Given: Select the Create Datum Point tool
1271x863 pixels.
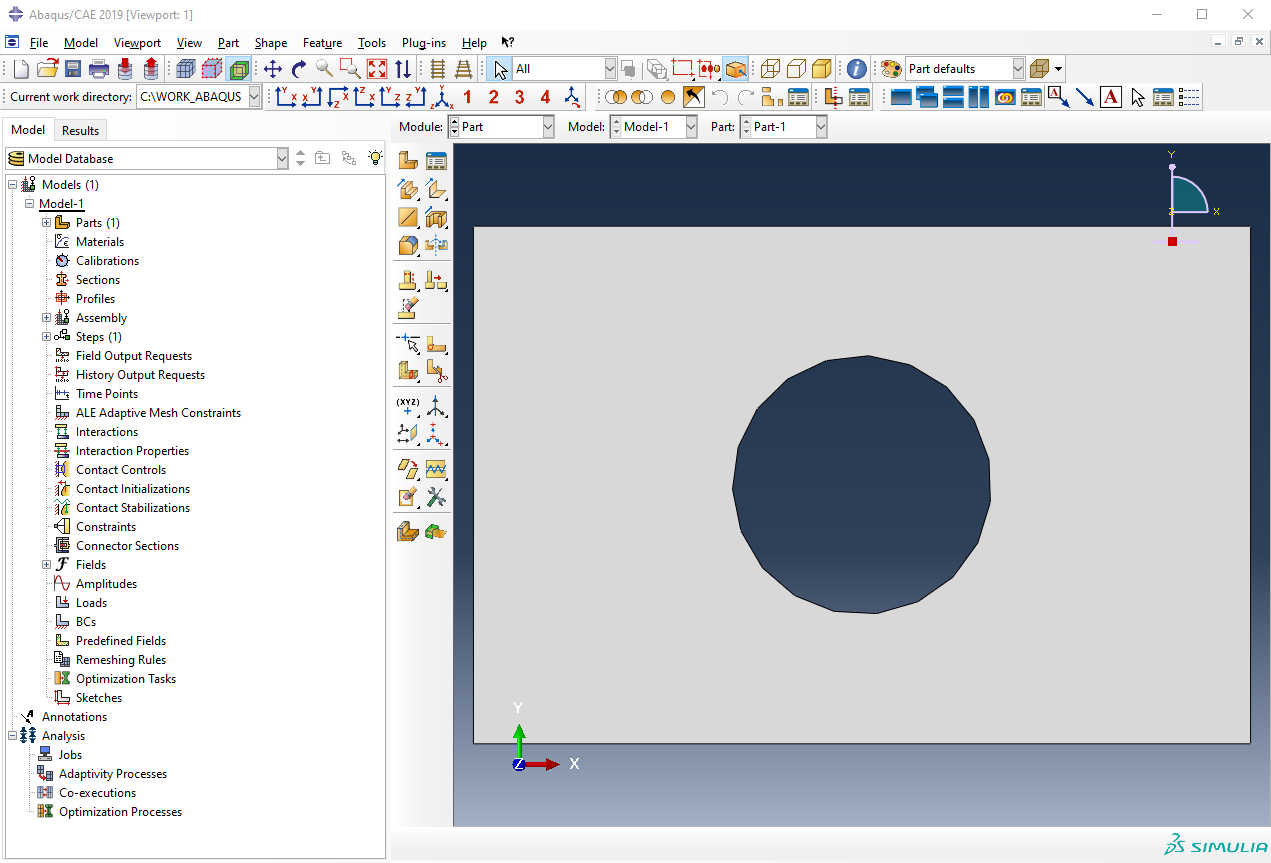Looking at the screenshot, I should tap(408, 406).
